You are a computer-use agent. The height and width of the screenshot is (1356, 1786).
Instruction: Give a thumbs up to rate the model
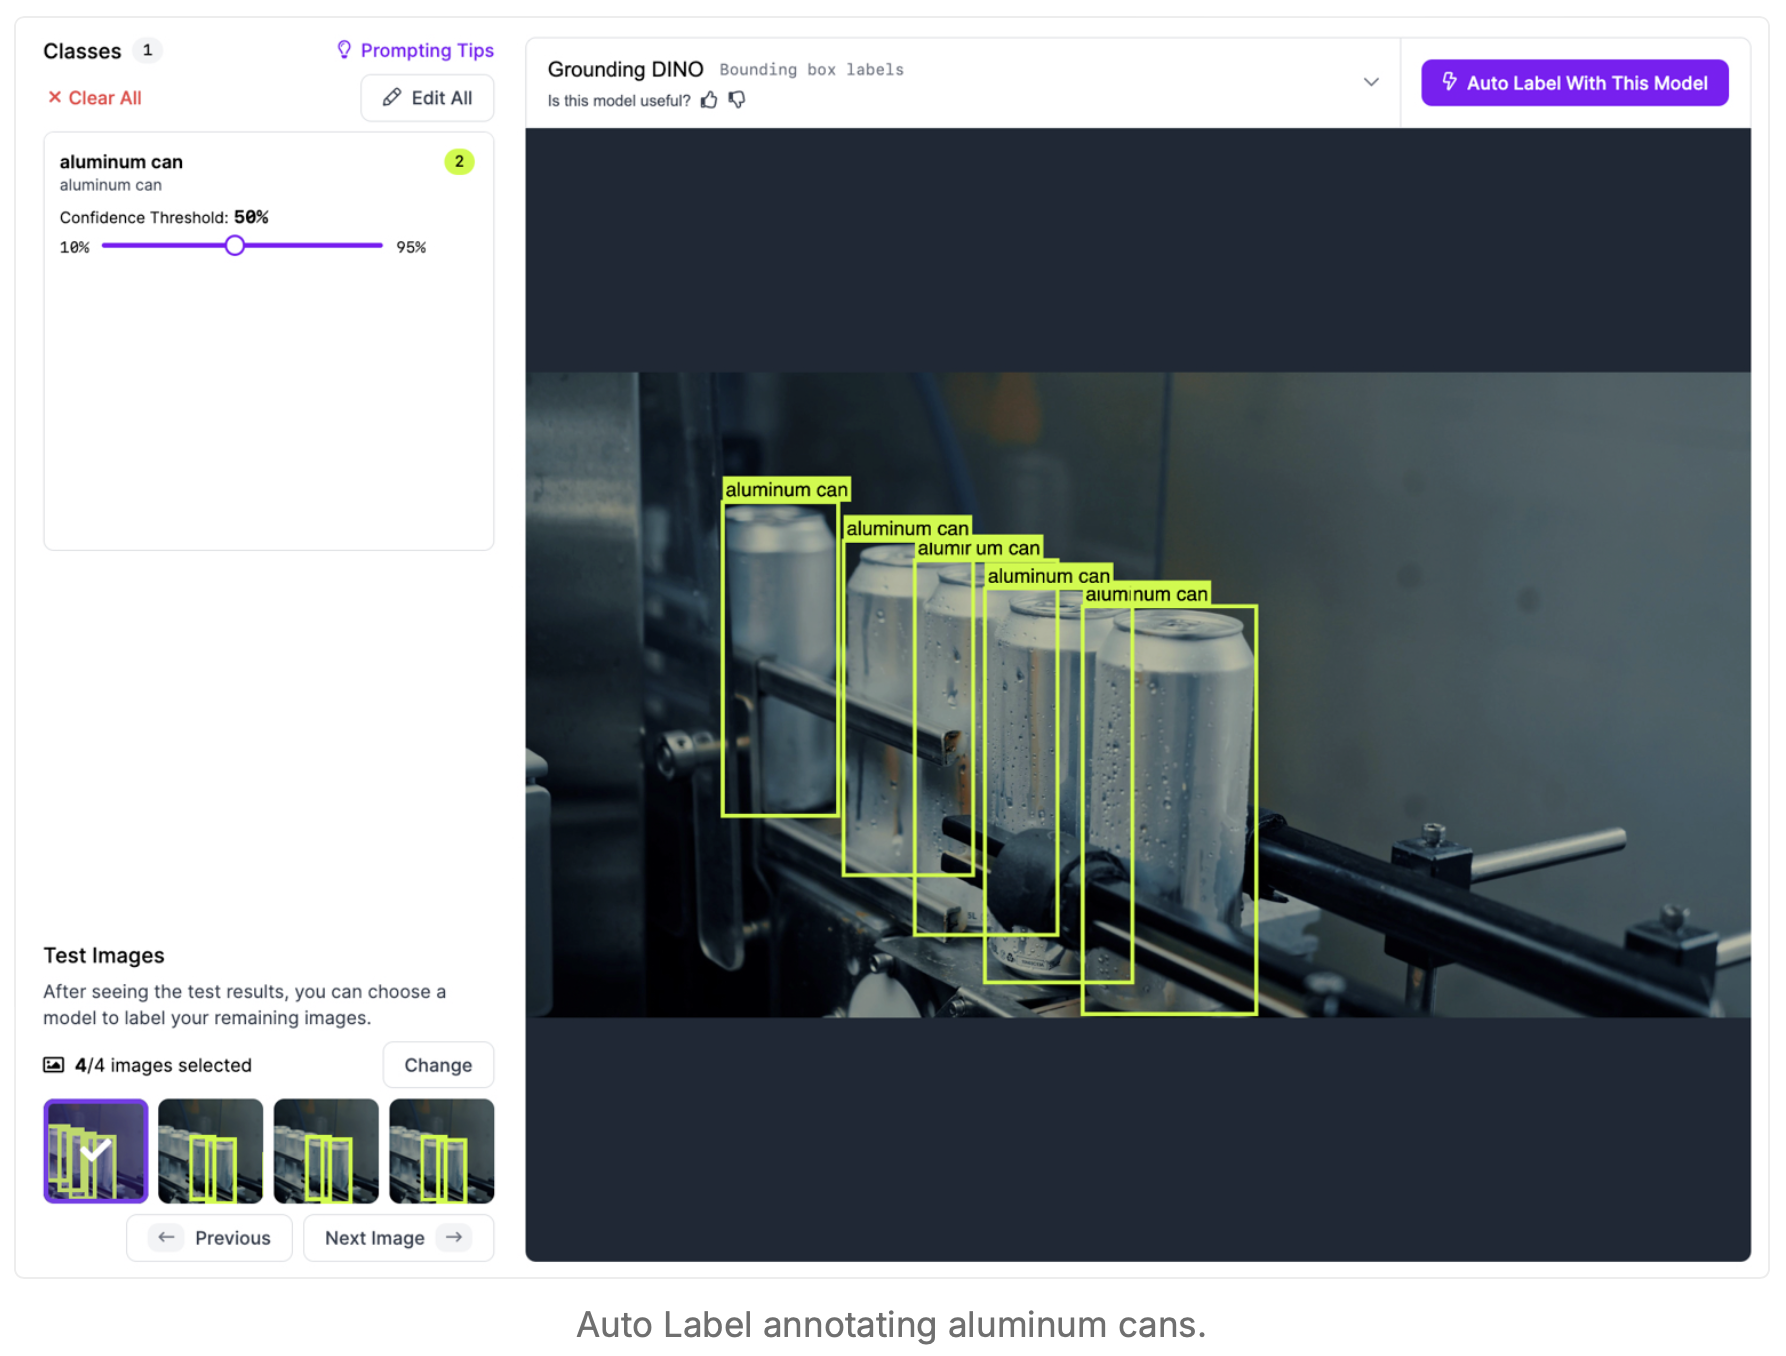click(x=709, y=100)
